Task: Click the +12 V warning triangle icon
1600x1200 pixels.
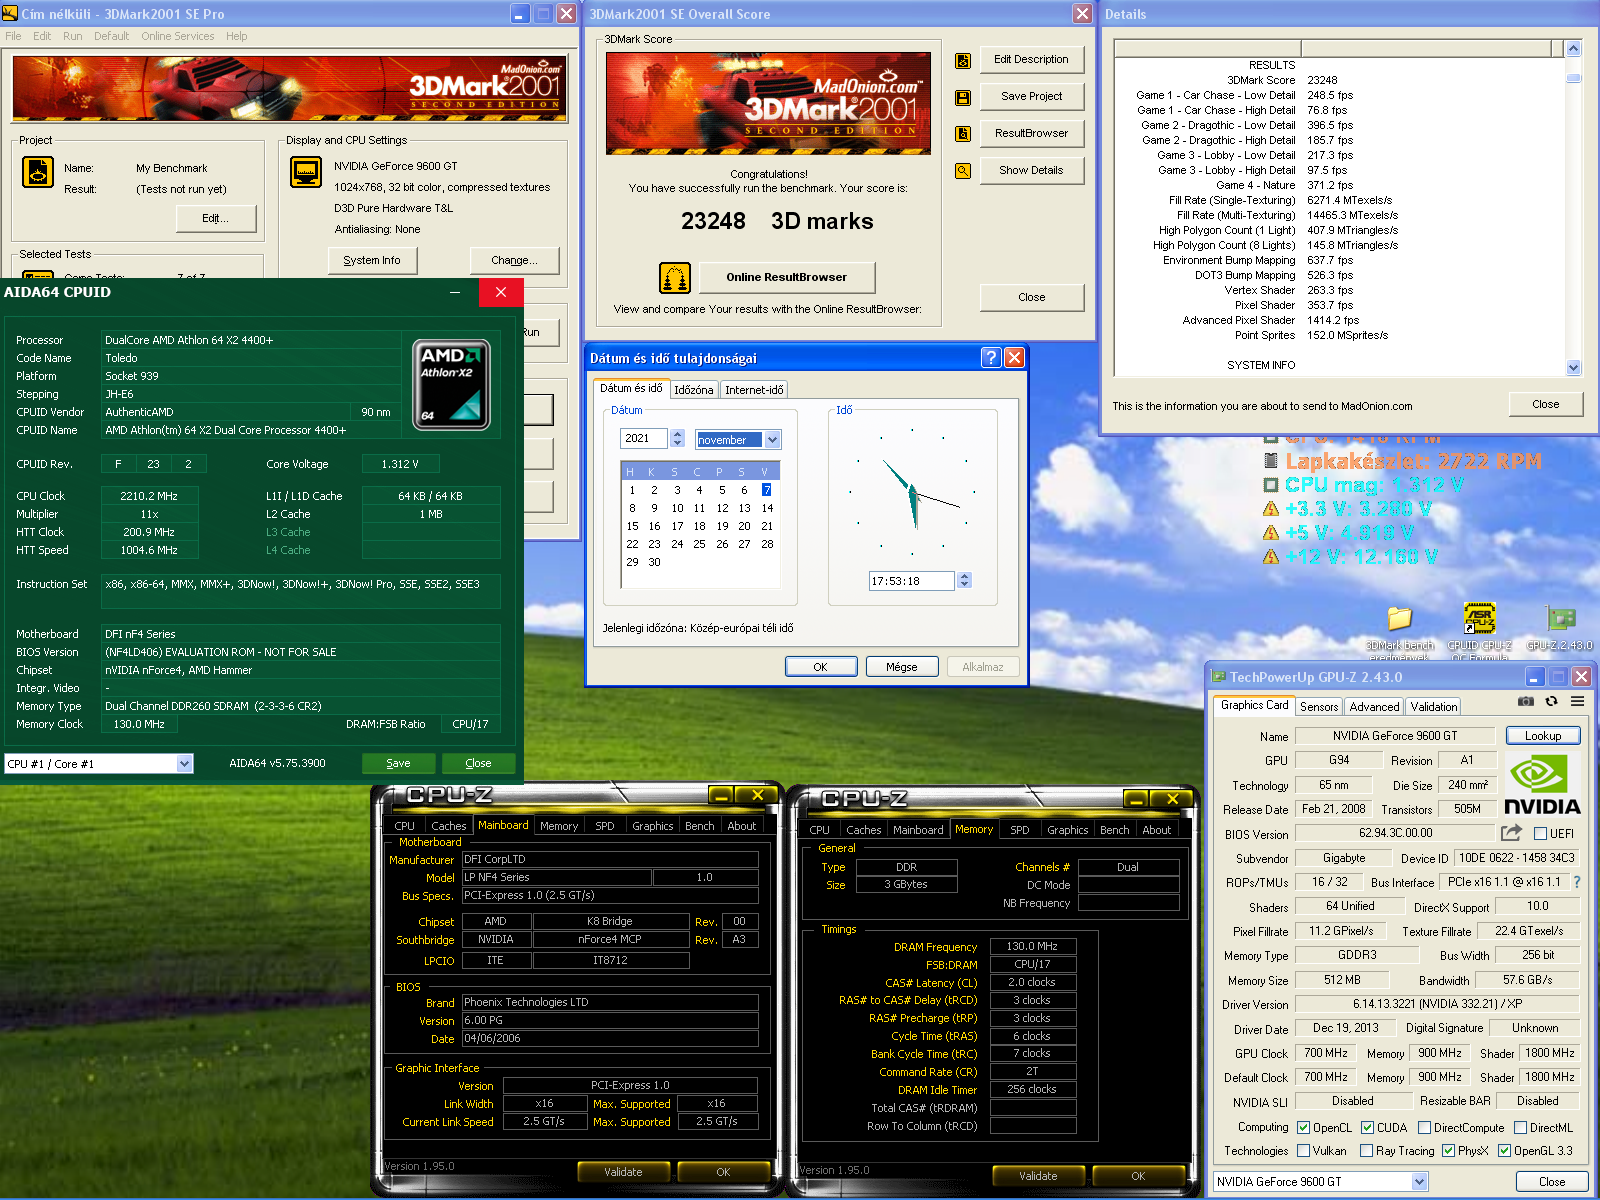Action: pos(1271,556)
